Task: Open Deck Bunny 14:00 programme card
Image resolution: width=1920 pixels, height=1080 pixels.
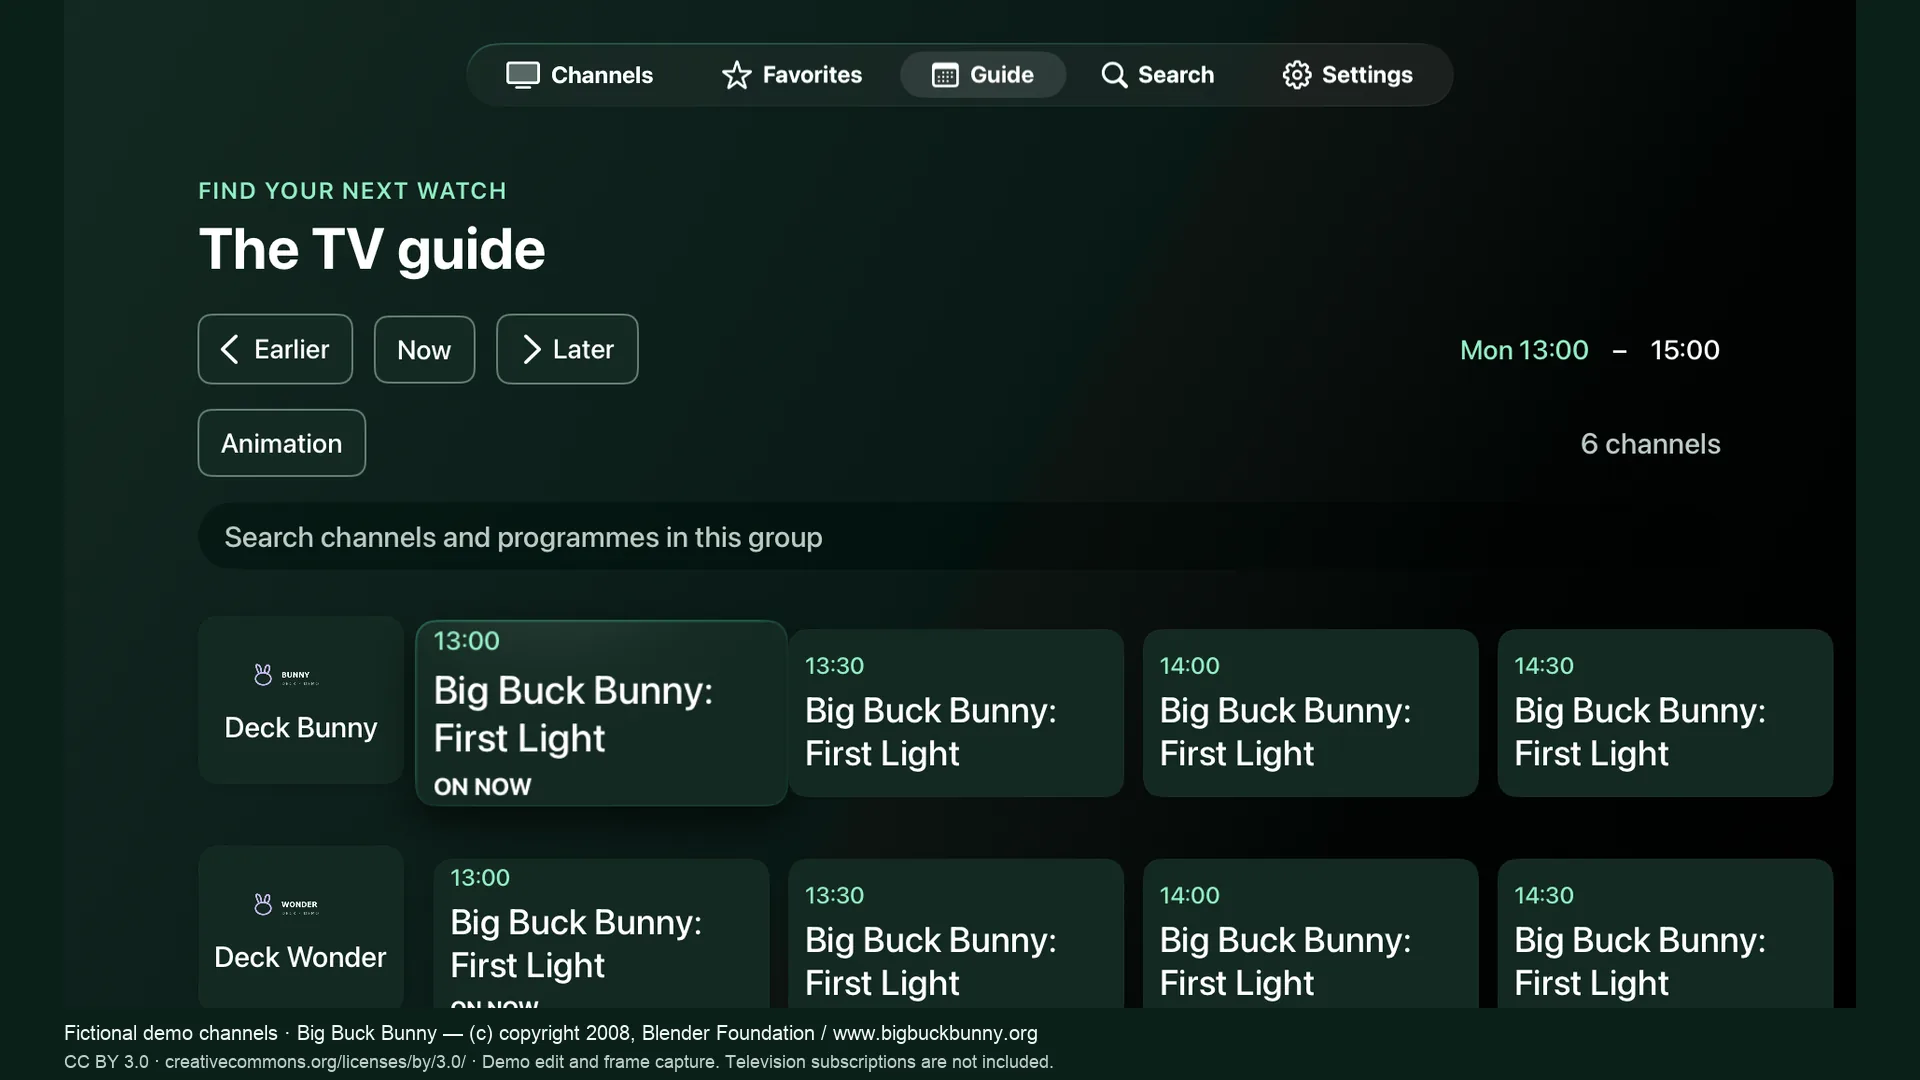Action: coord(1310,713)
